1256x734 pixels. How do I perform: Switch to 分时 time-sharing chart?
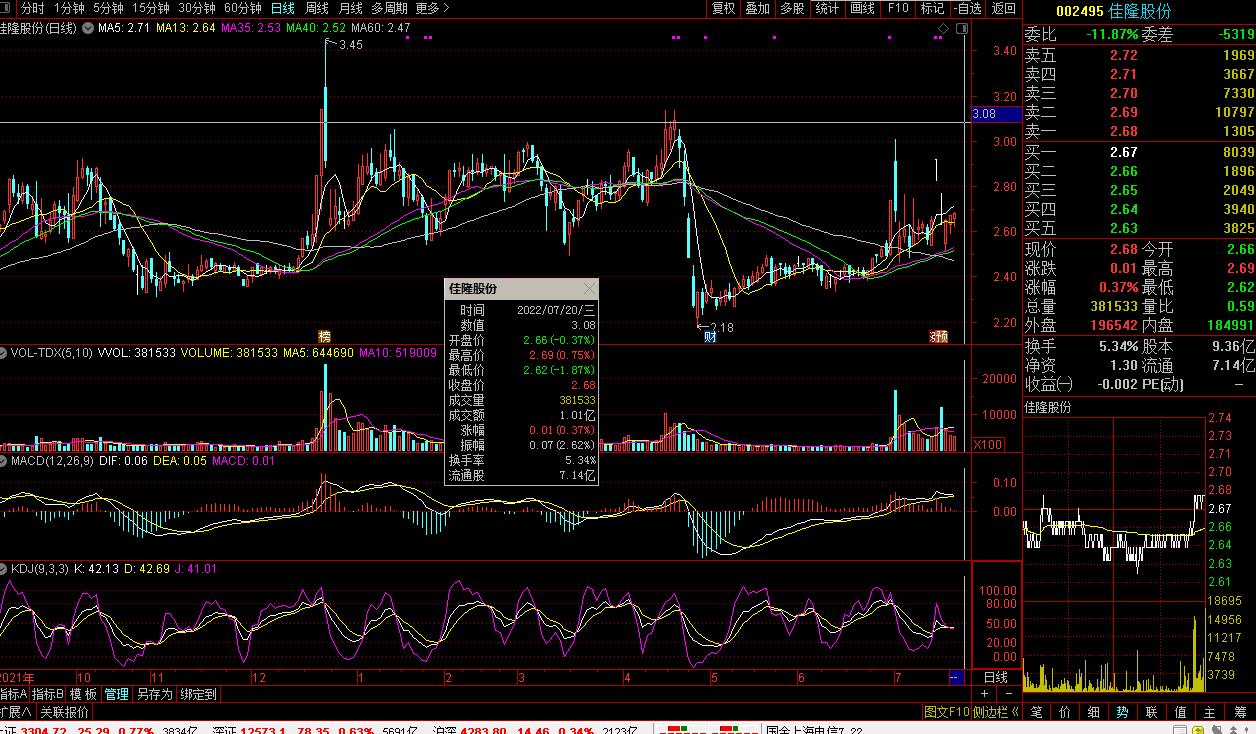pyautogui.click(x=33, y=8)
